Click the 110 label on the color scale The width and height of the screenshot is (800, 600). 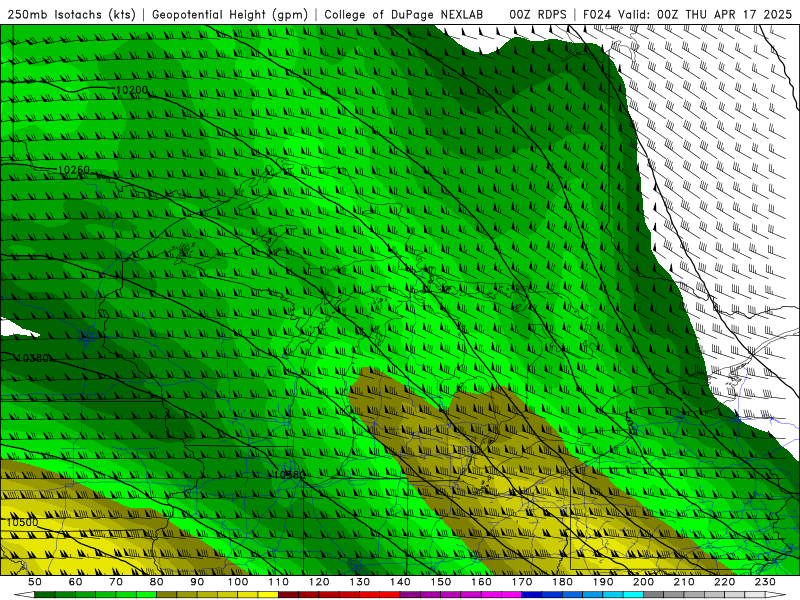[x=279, y=582]
